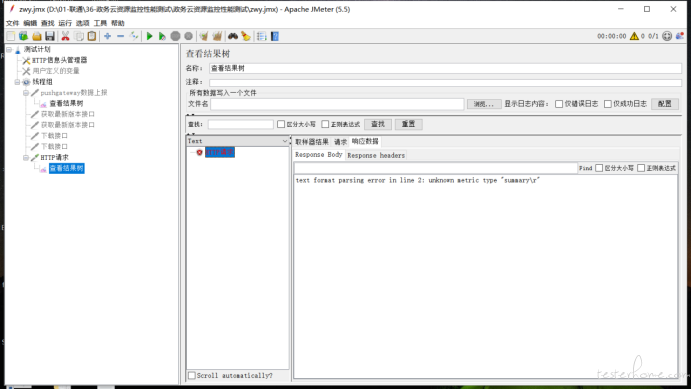Click the Stop test toolbar icon
The image size is (692, 389).
(175, 36)
